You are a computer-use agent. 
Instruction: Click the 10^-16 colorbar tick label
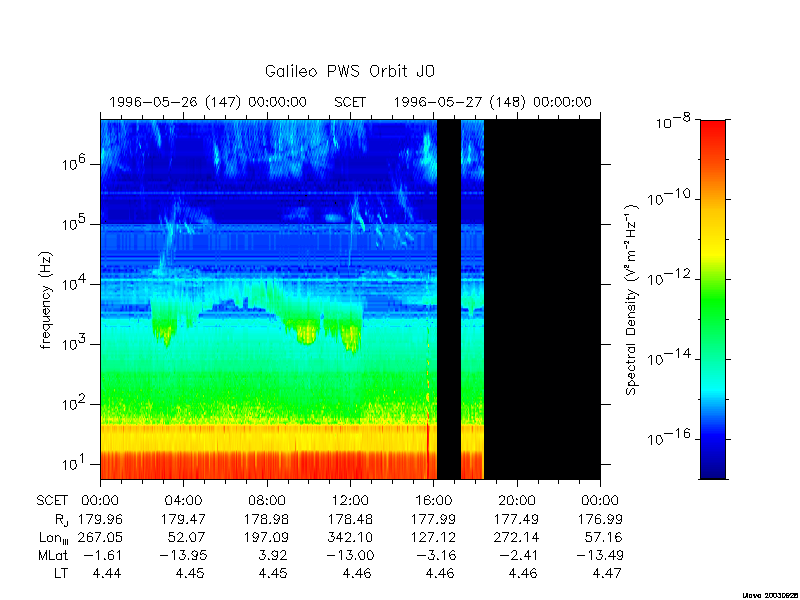(670, 437)
